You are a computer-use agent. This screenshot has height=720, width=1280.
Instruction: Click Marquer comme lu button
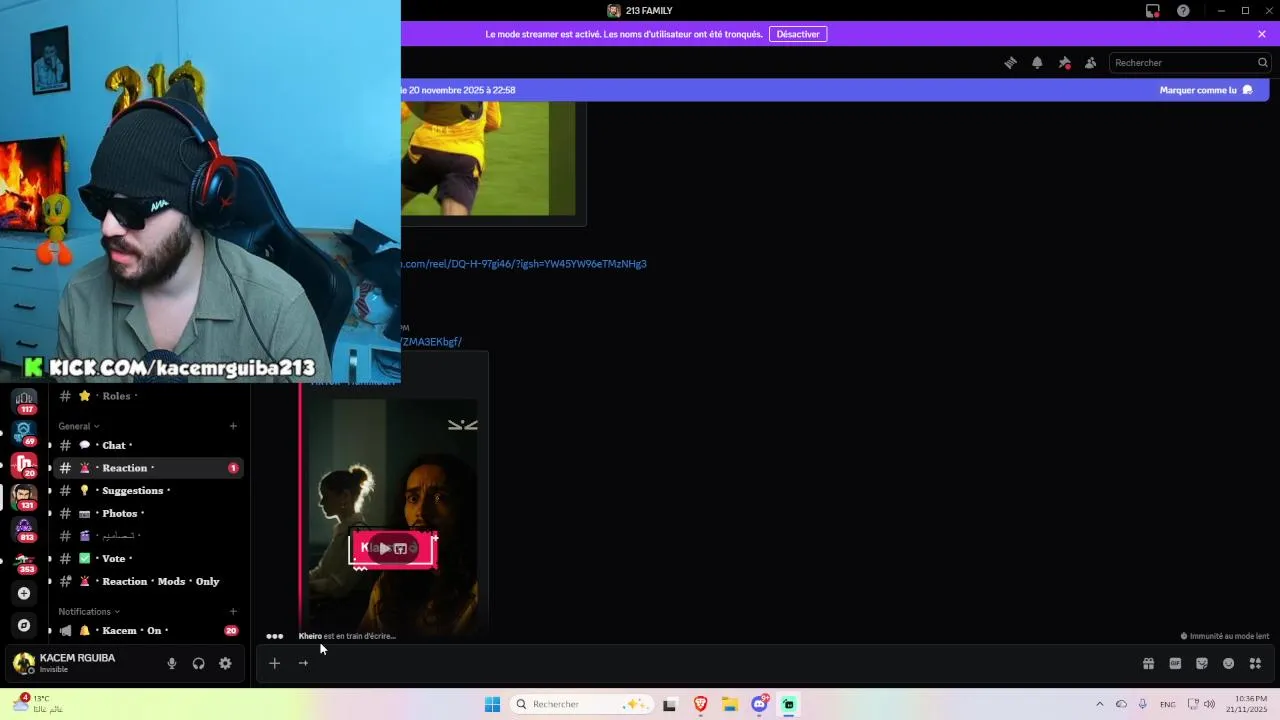click(x=1206, y=90)
